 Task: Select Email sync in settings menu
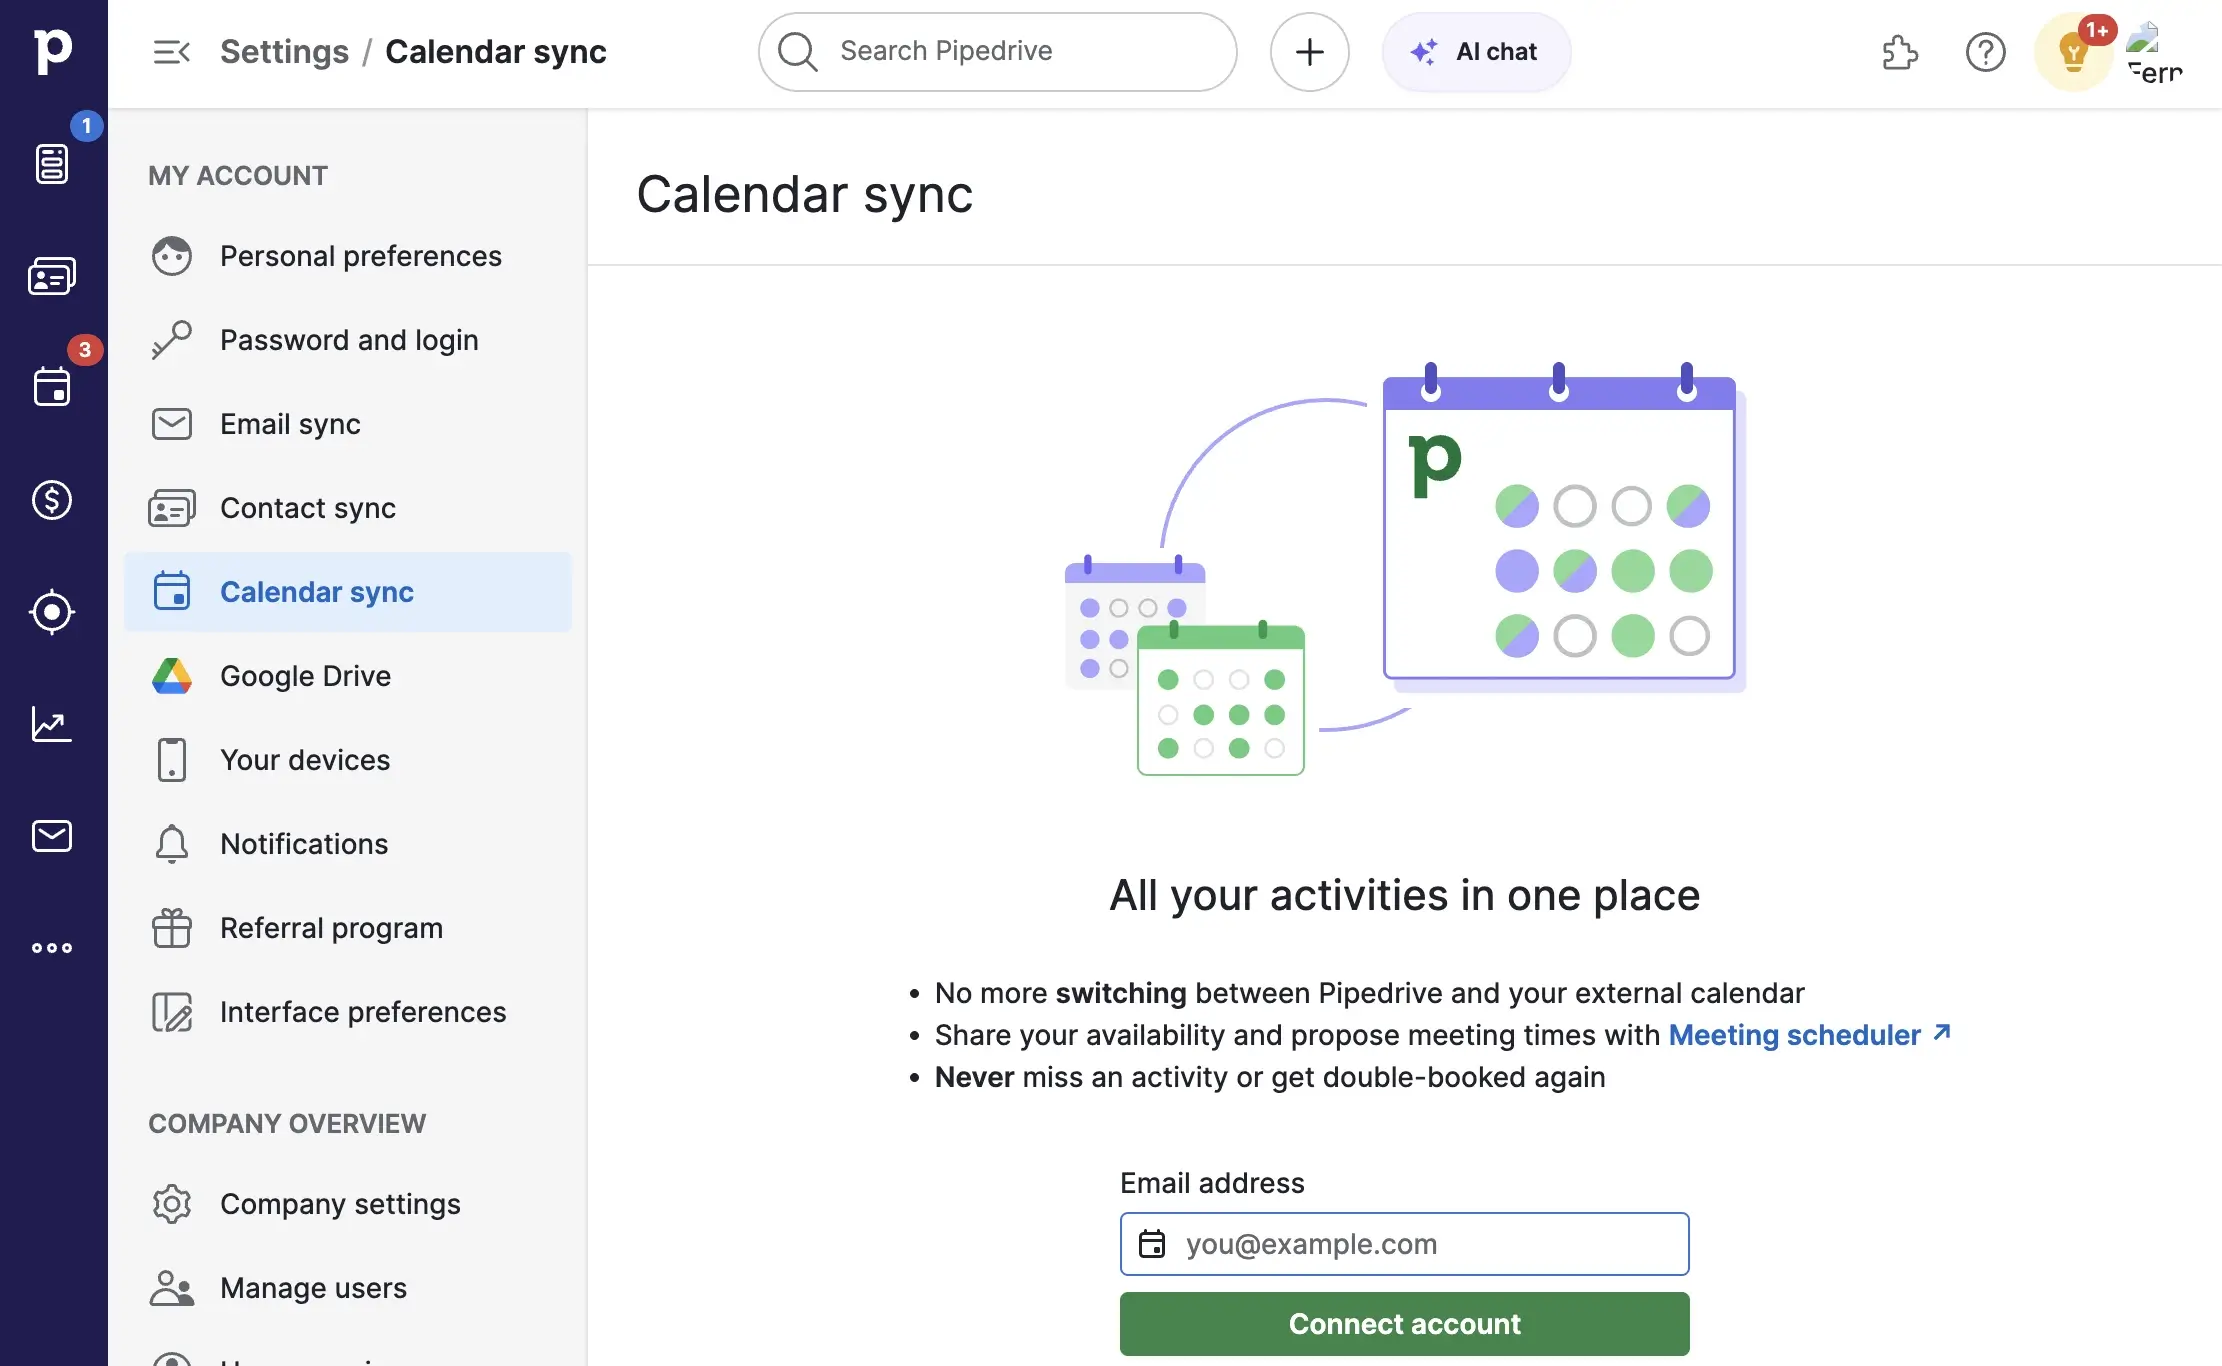[290, 424]
